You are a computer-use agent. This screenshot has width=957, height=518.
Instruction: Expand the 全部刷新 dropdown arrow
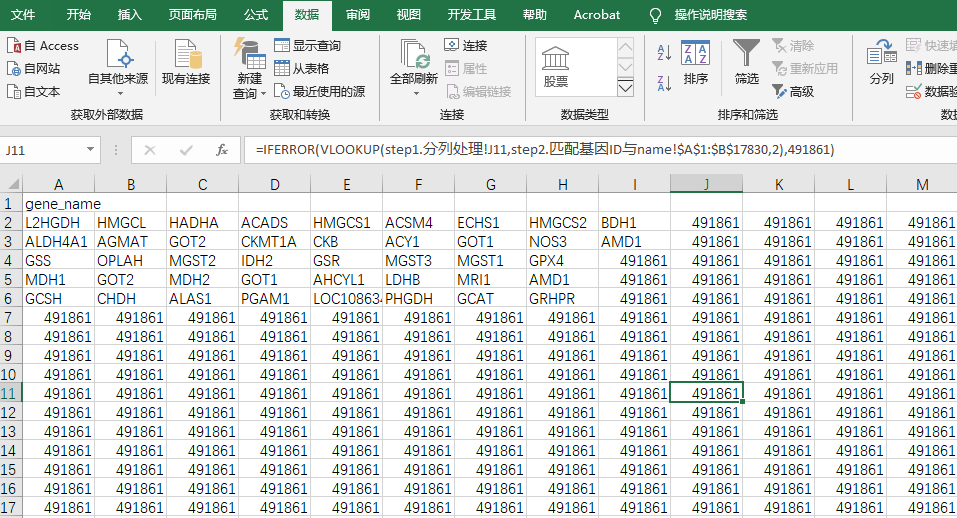tap(416, 94)
